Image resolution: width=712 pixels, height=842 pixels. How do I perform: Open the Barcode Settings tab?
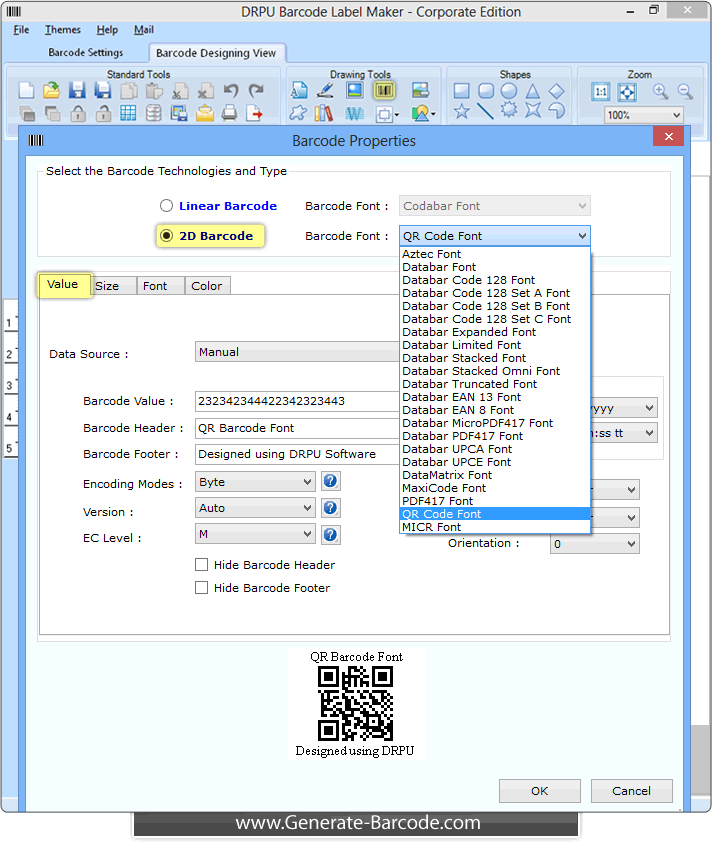click(85, 53)
